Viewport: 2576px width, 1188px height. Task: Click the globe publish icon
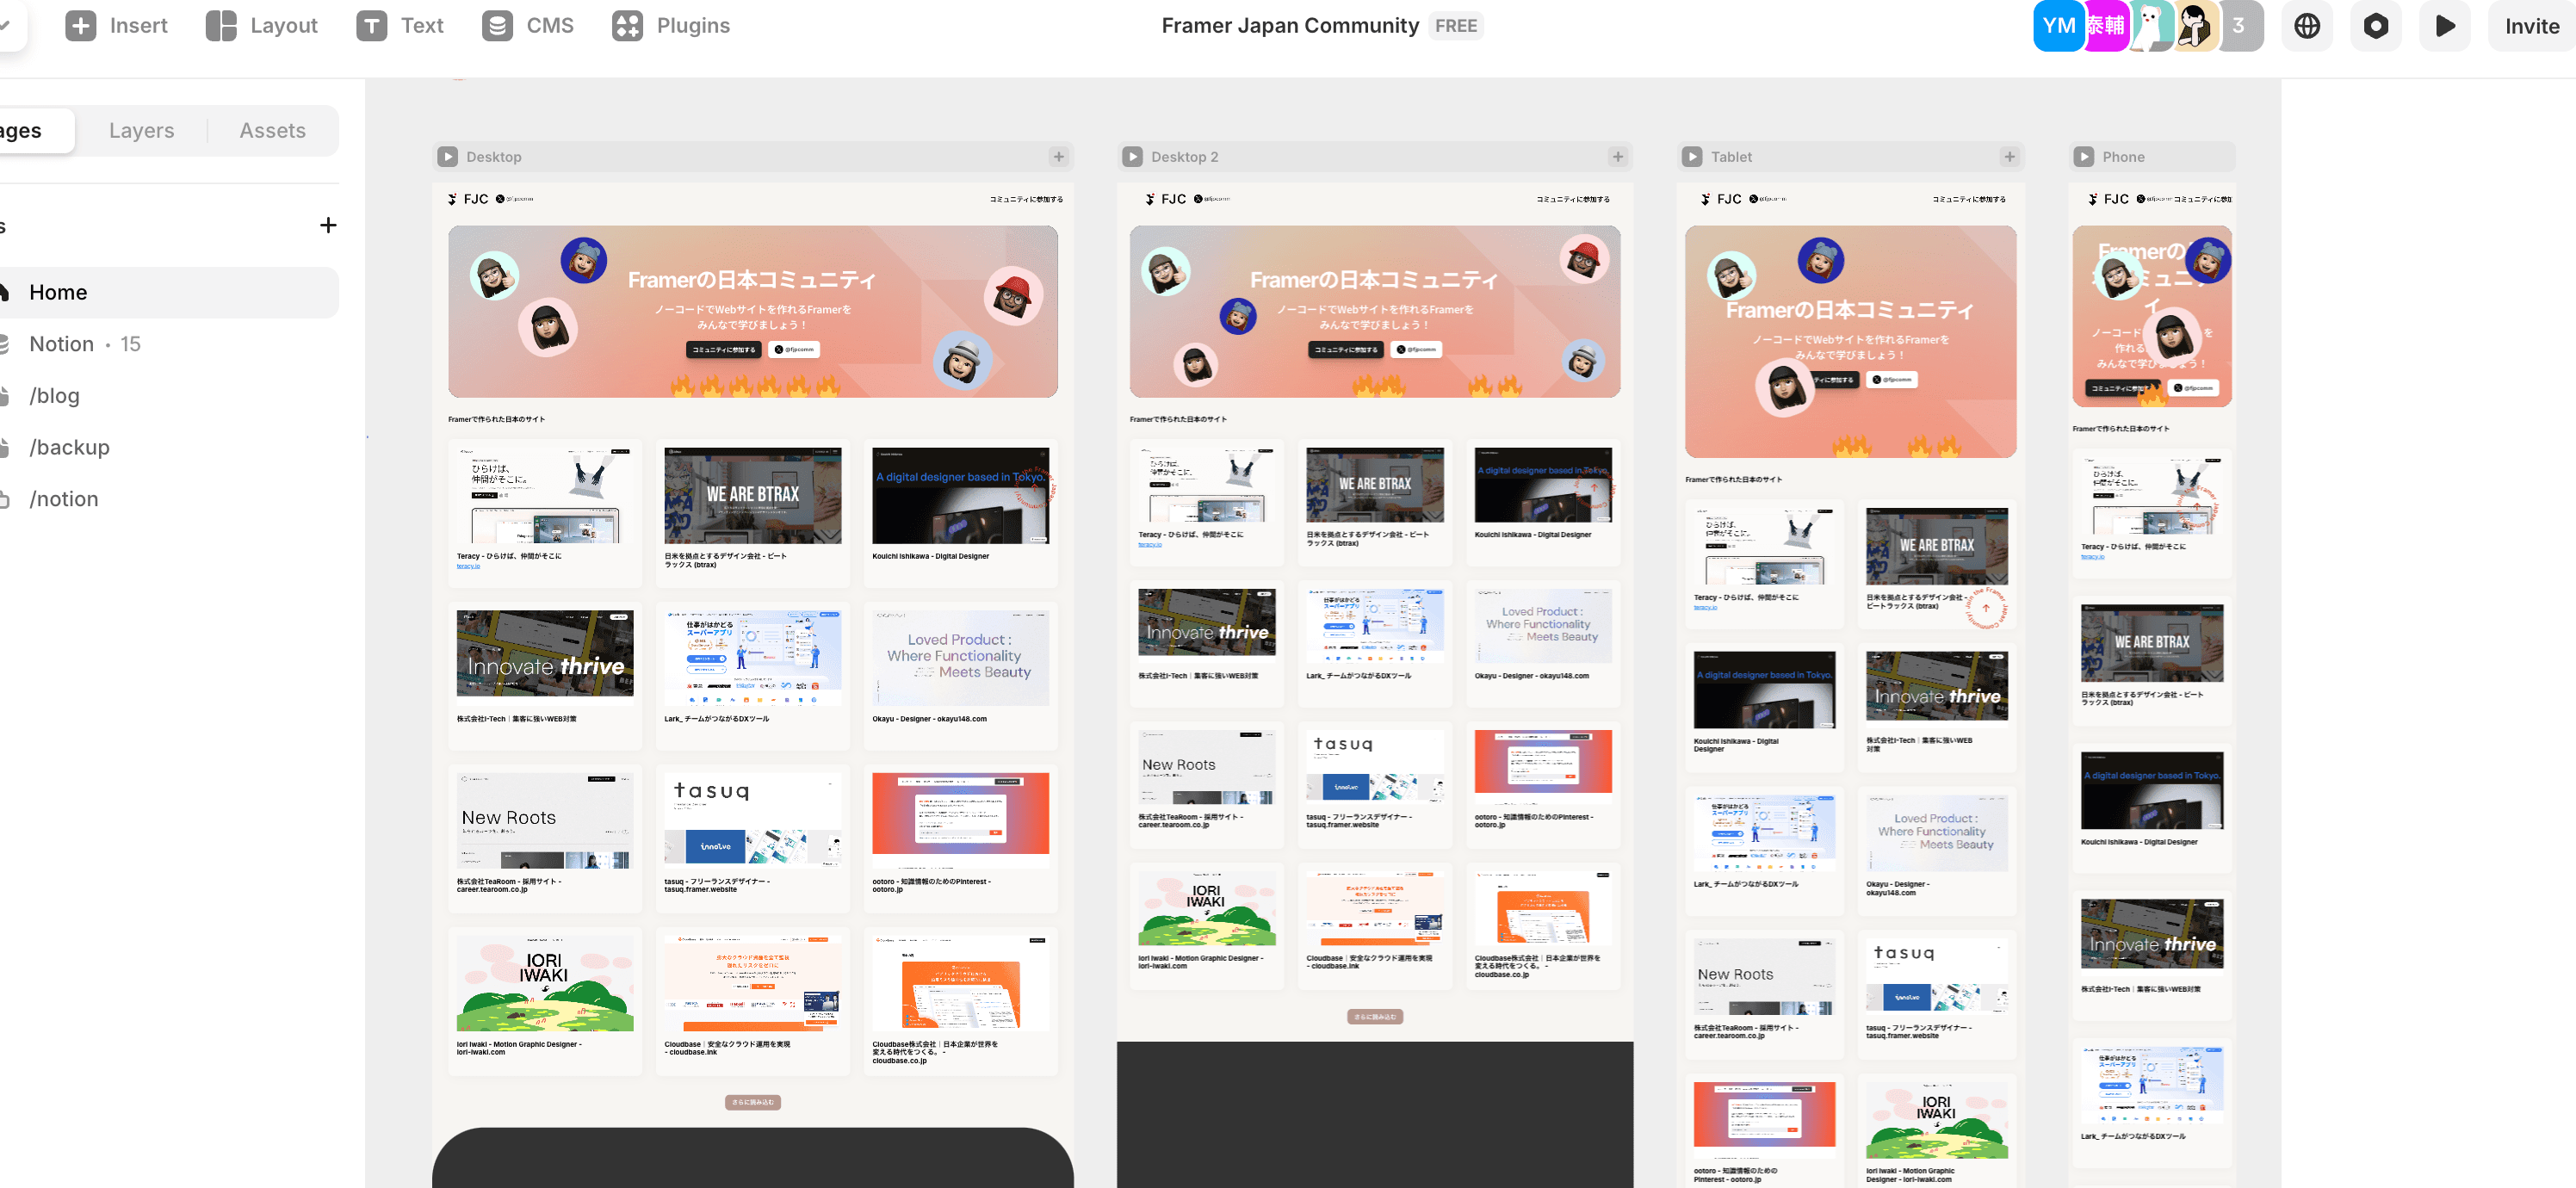(x=2306, y=26)
